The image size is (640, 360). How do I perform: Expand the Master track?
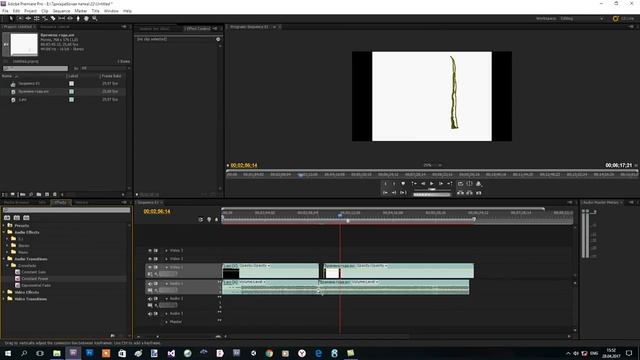coord(166,322)
